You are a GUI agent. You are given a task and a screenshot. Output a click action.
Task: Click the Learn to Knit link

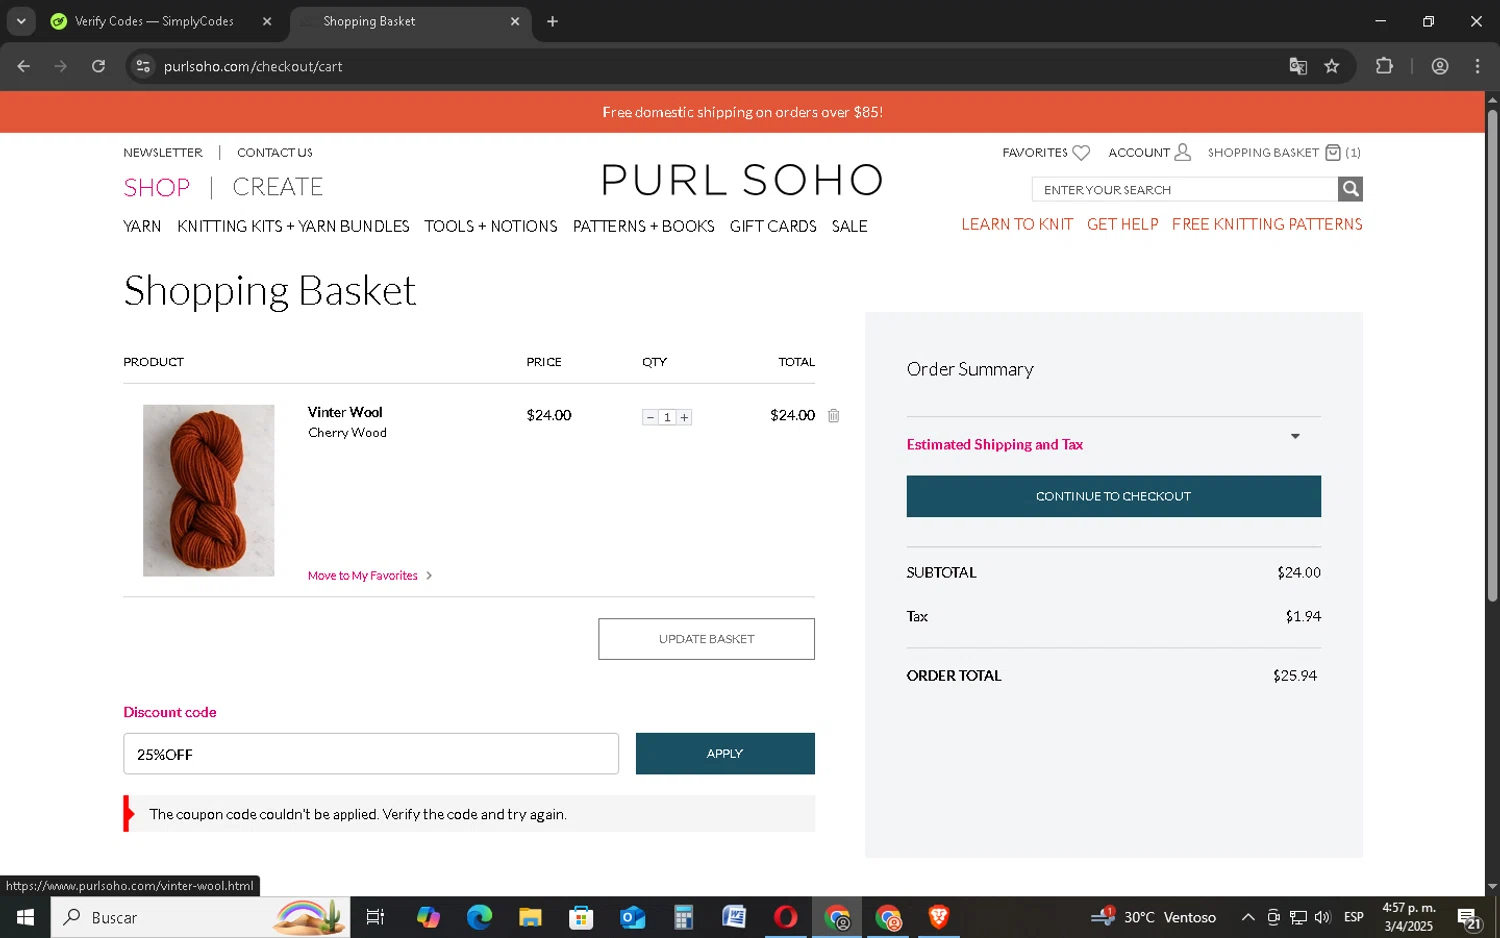pyautogui.click(x=1017, y=224)
